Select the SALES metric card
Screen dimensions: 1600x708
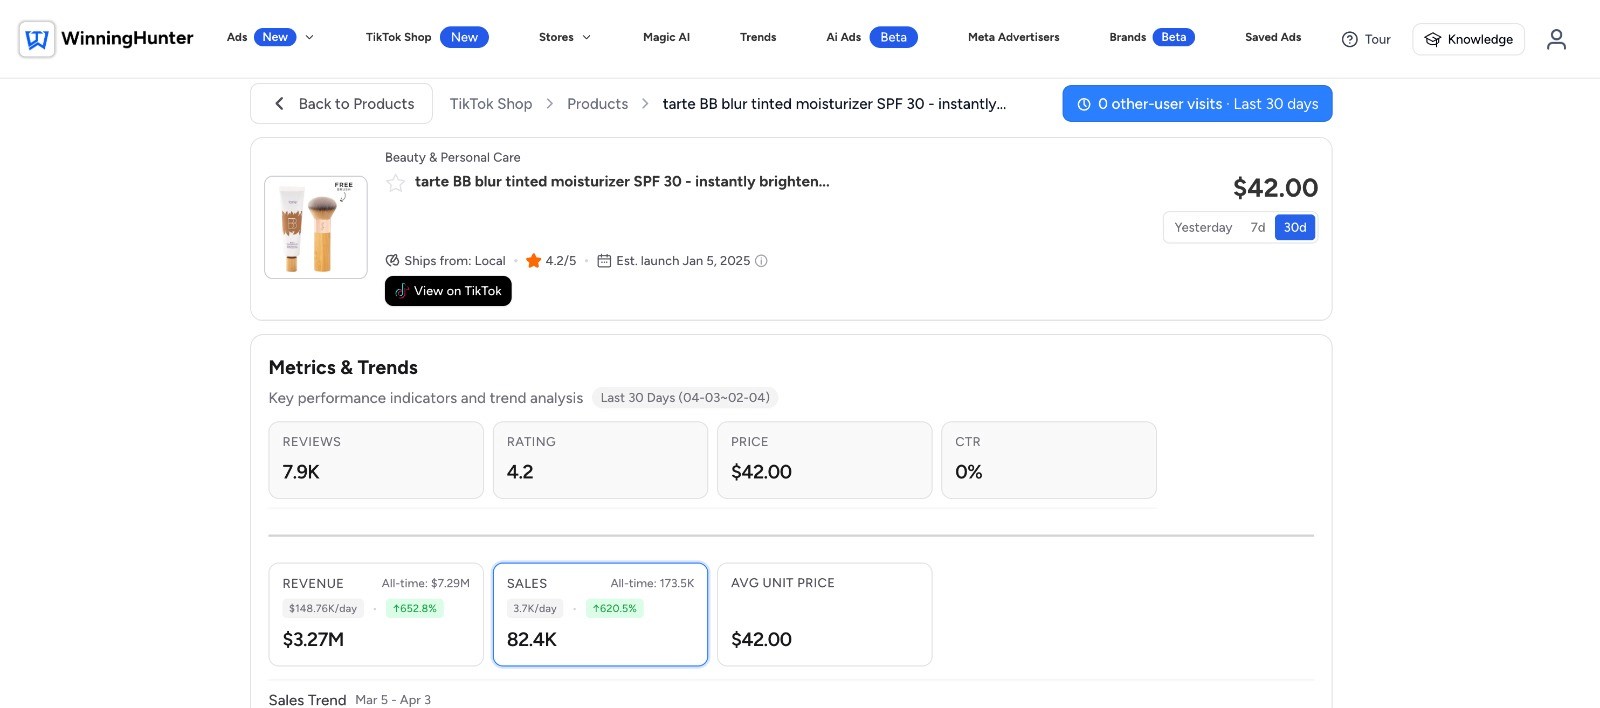(x=600, y=614)
